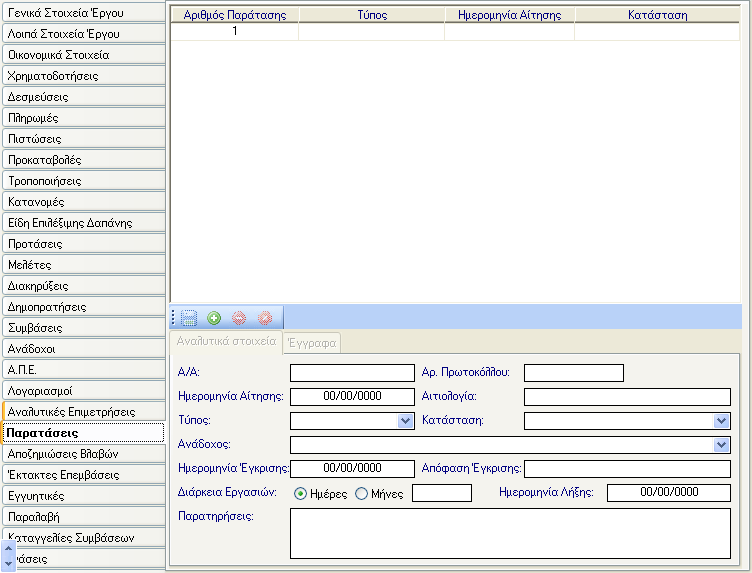Click the disabled save icon in toolbar
Image resolution: width=752 pixels, height=573 pixels.
point(189,318)
